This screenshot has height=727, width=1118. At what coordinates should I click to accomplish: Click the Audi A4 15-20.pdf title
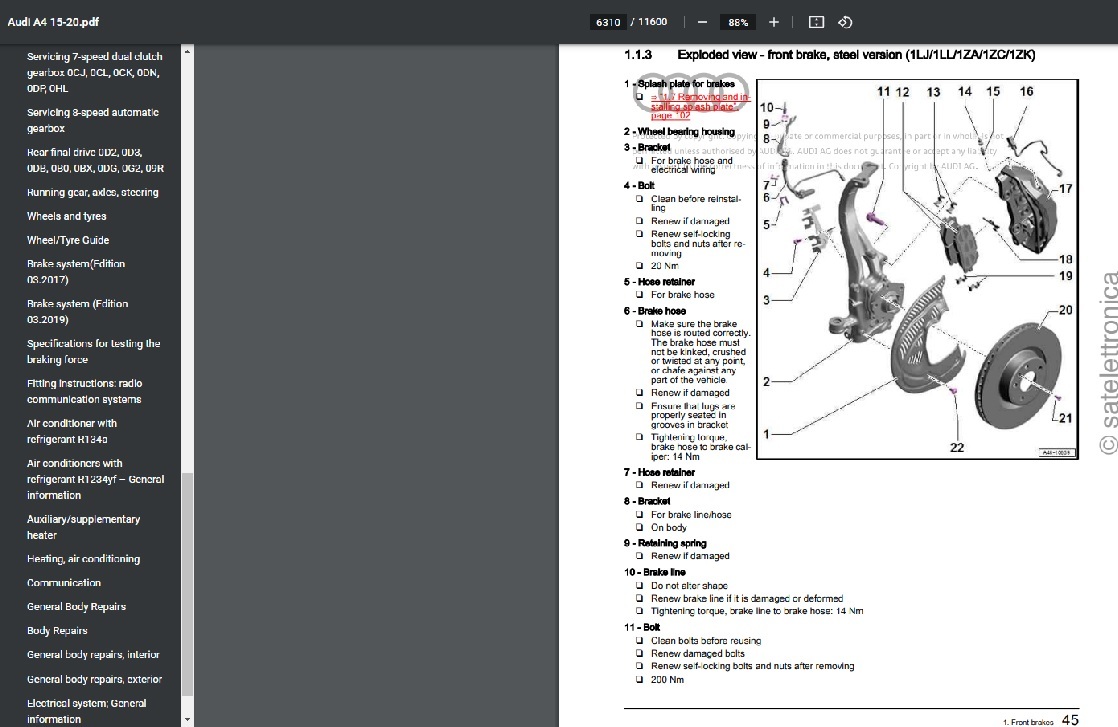(53, 22)
